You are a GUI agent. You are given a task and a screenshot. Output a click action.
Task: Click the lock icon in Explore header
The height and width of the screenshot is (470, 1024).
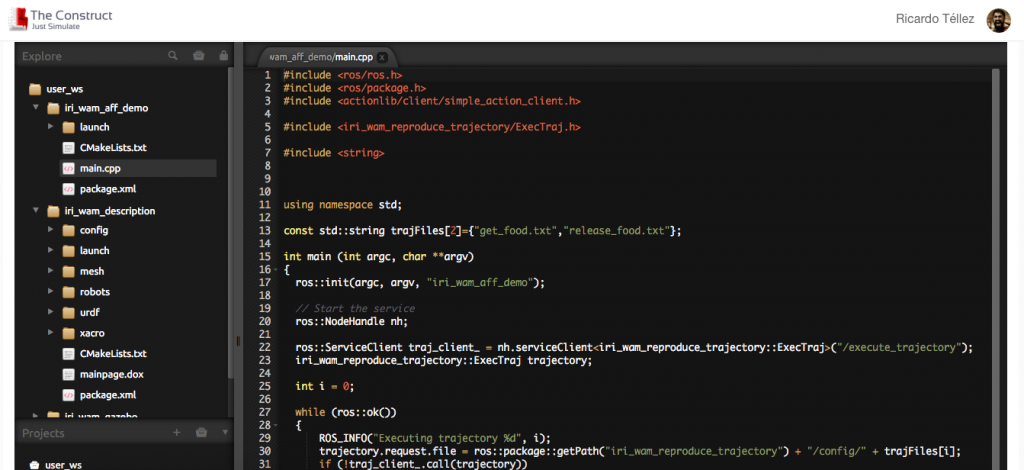(x=223, y=56)
